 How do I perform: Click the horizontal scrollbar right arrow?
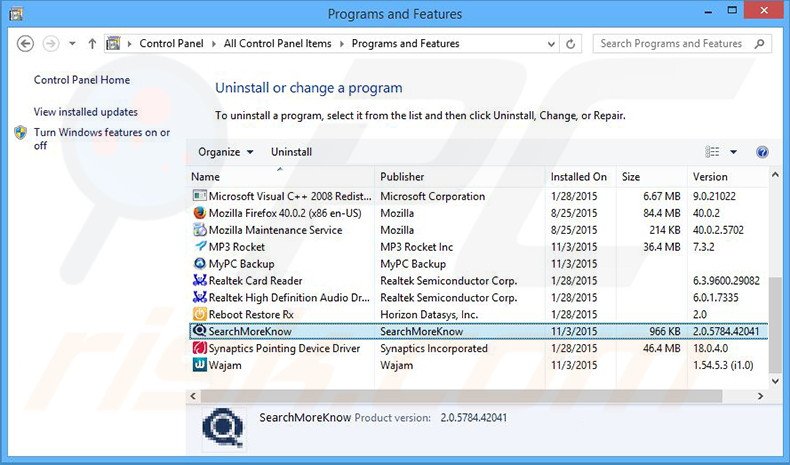[760, 396]
